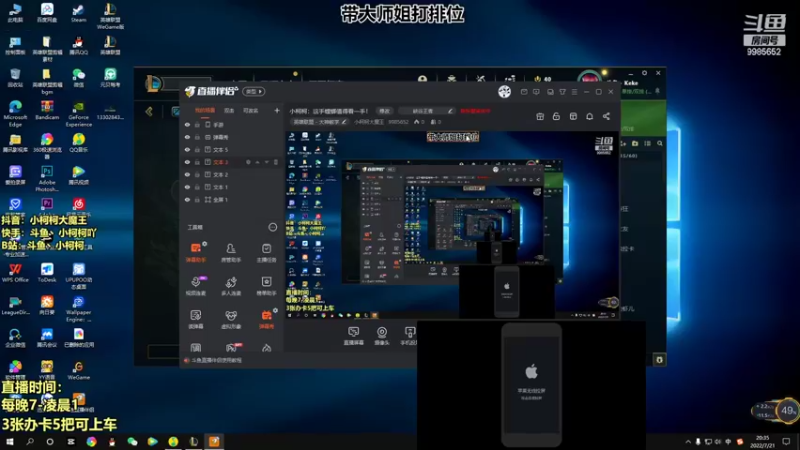
Task: Open user avatar in 直播伴侣 title bar
Action: [505, 92]
